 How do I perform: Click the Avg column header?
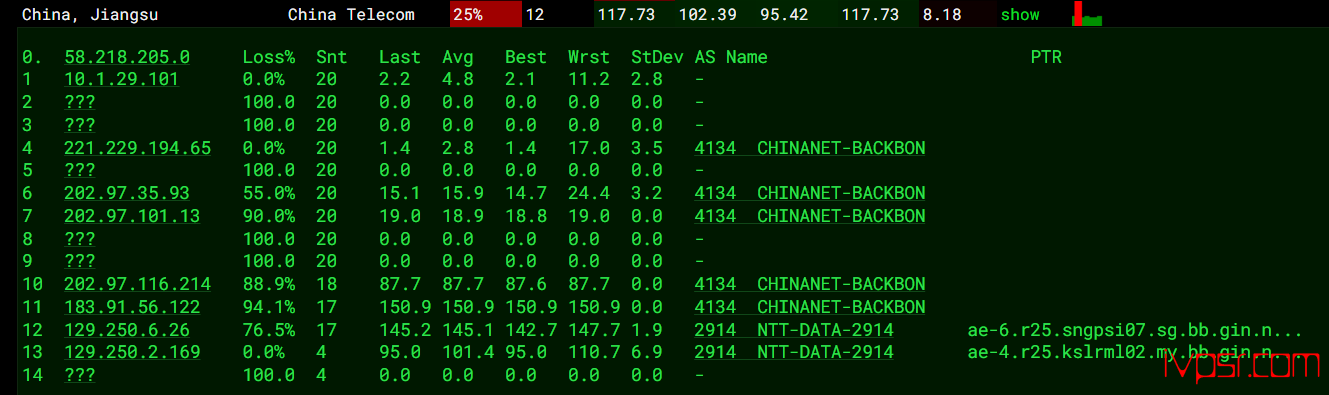[x=458, y=57]
